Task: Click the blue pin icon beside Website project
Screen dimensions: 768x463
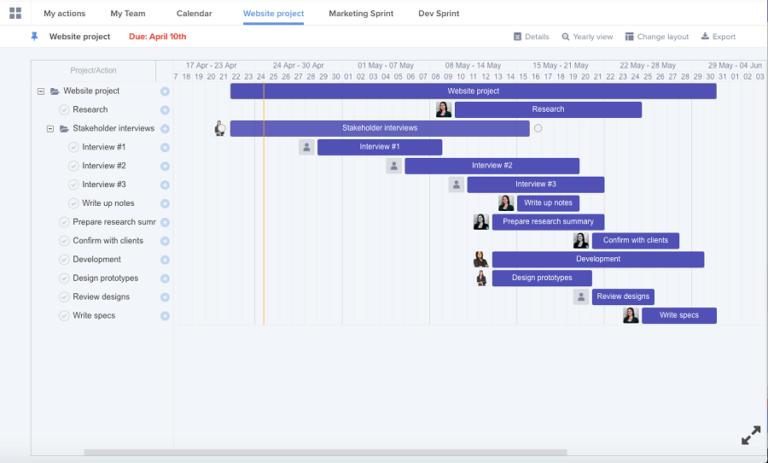Action: (35, 37)
